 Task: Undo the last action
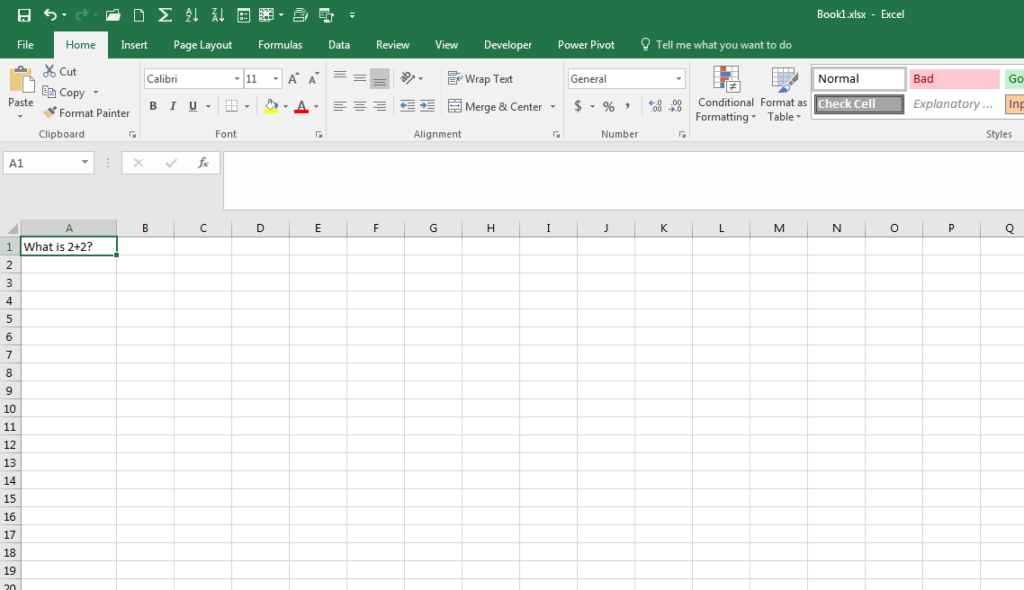[x=50, y=14]
